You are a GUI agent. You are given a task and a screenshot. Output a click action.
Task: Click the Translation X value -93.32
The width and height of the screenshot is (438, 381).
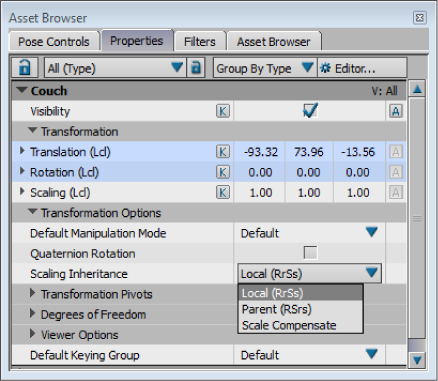(260, 152)
